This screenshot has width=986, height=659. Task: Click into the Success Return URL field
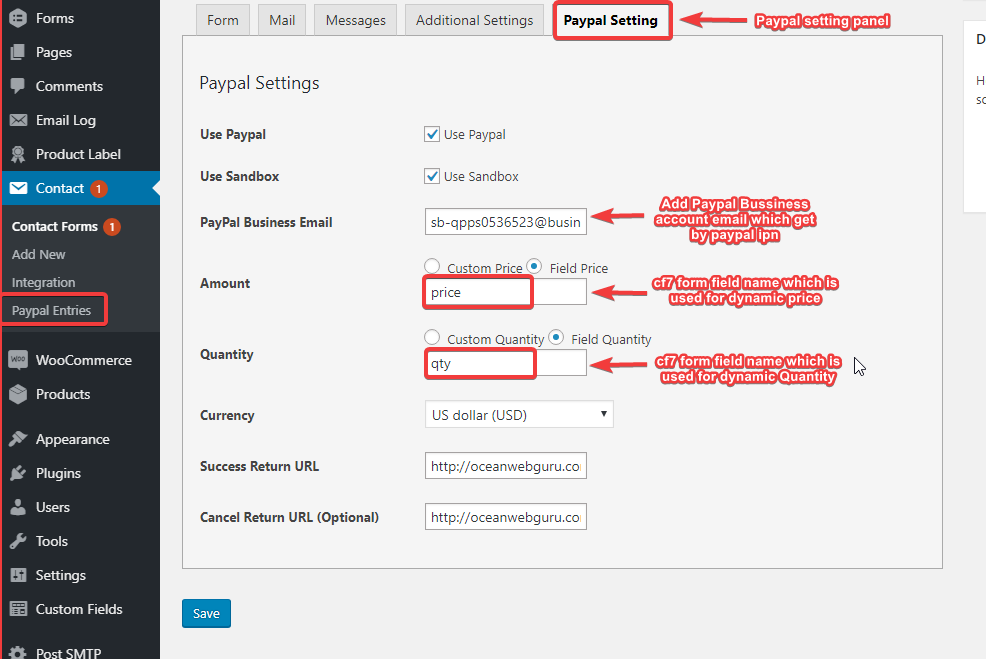(x=505, y=466)
